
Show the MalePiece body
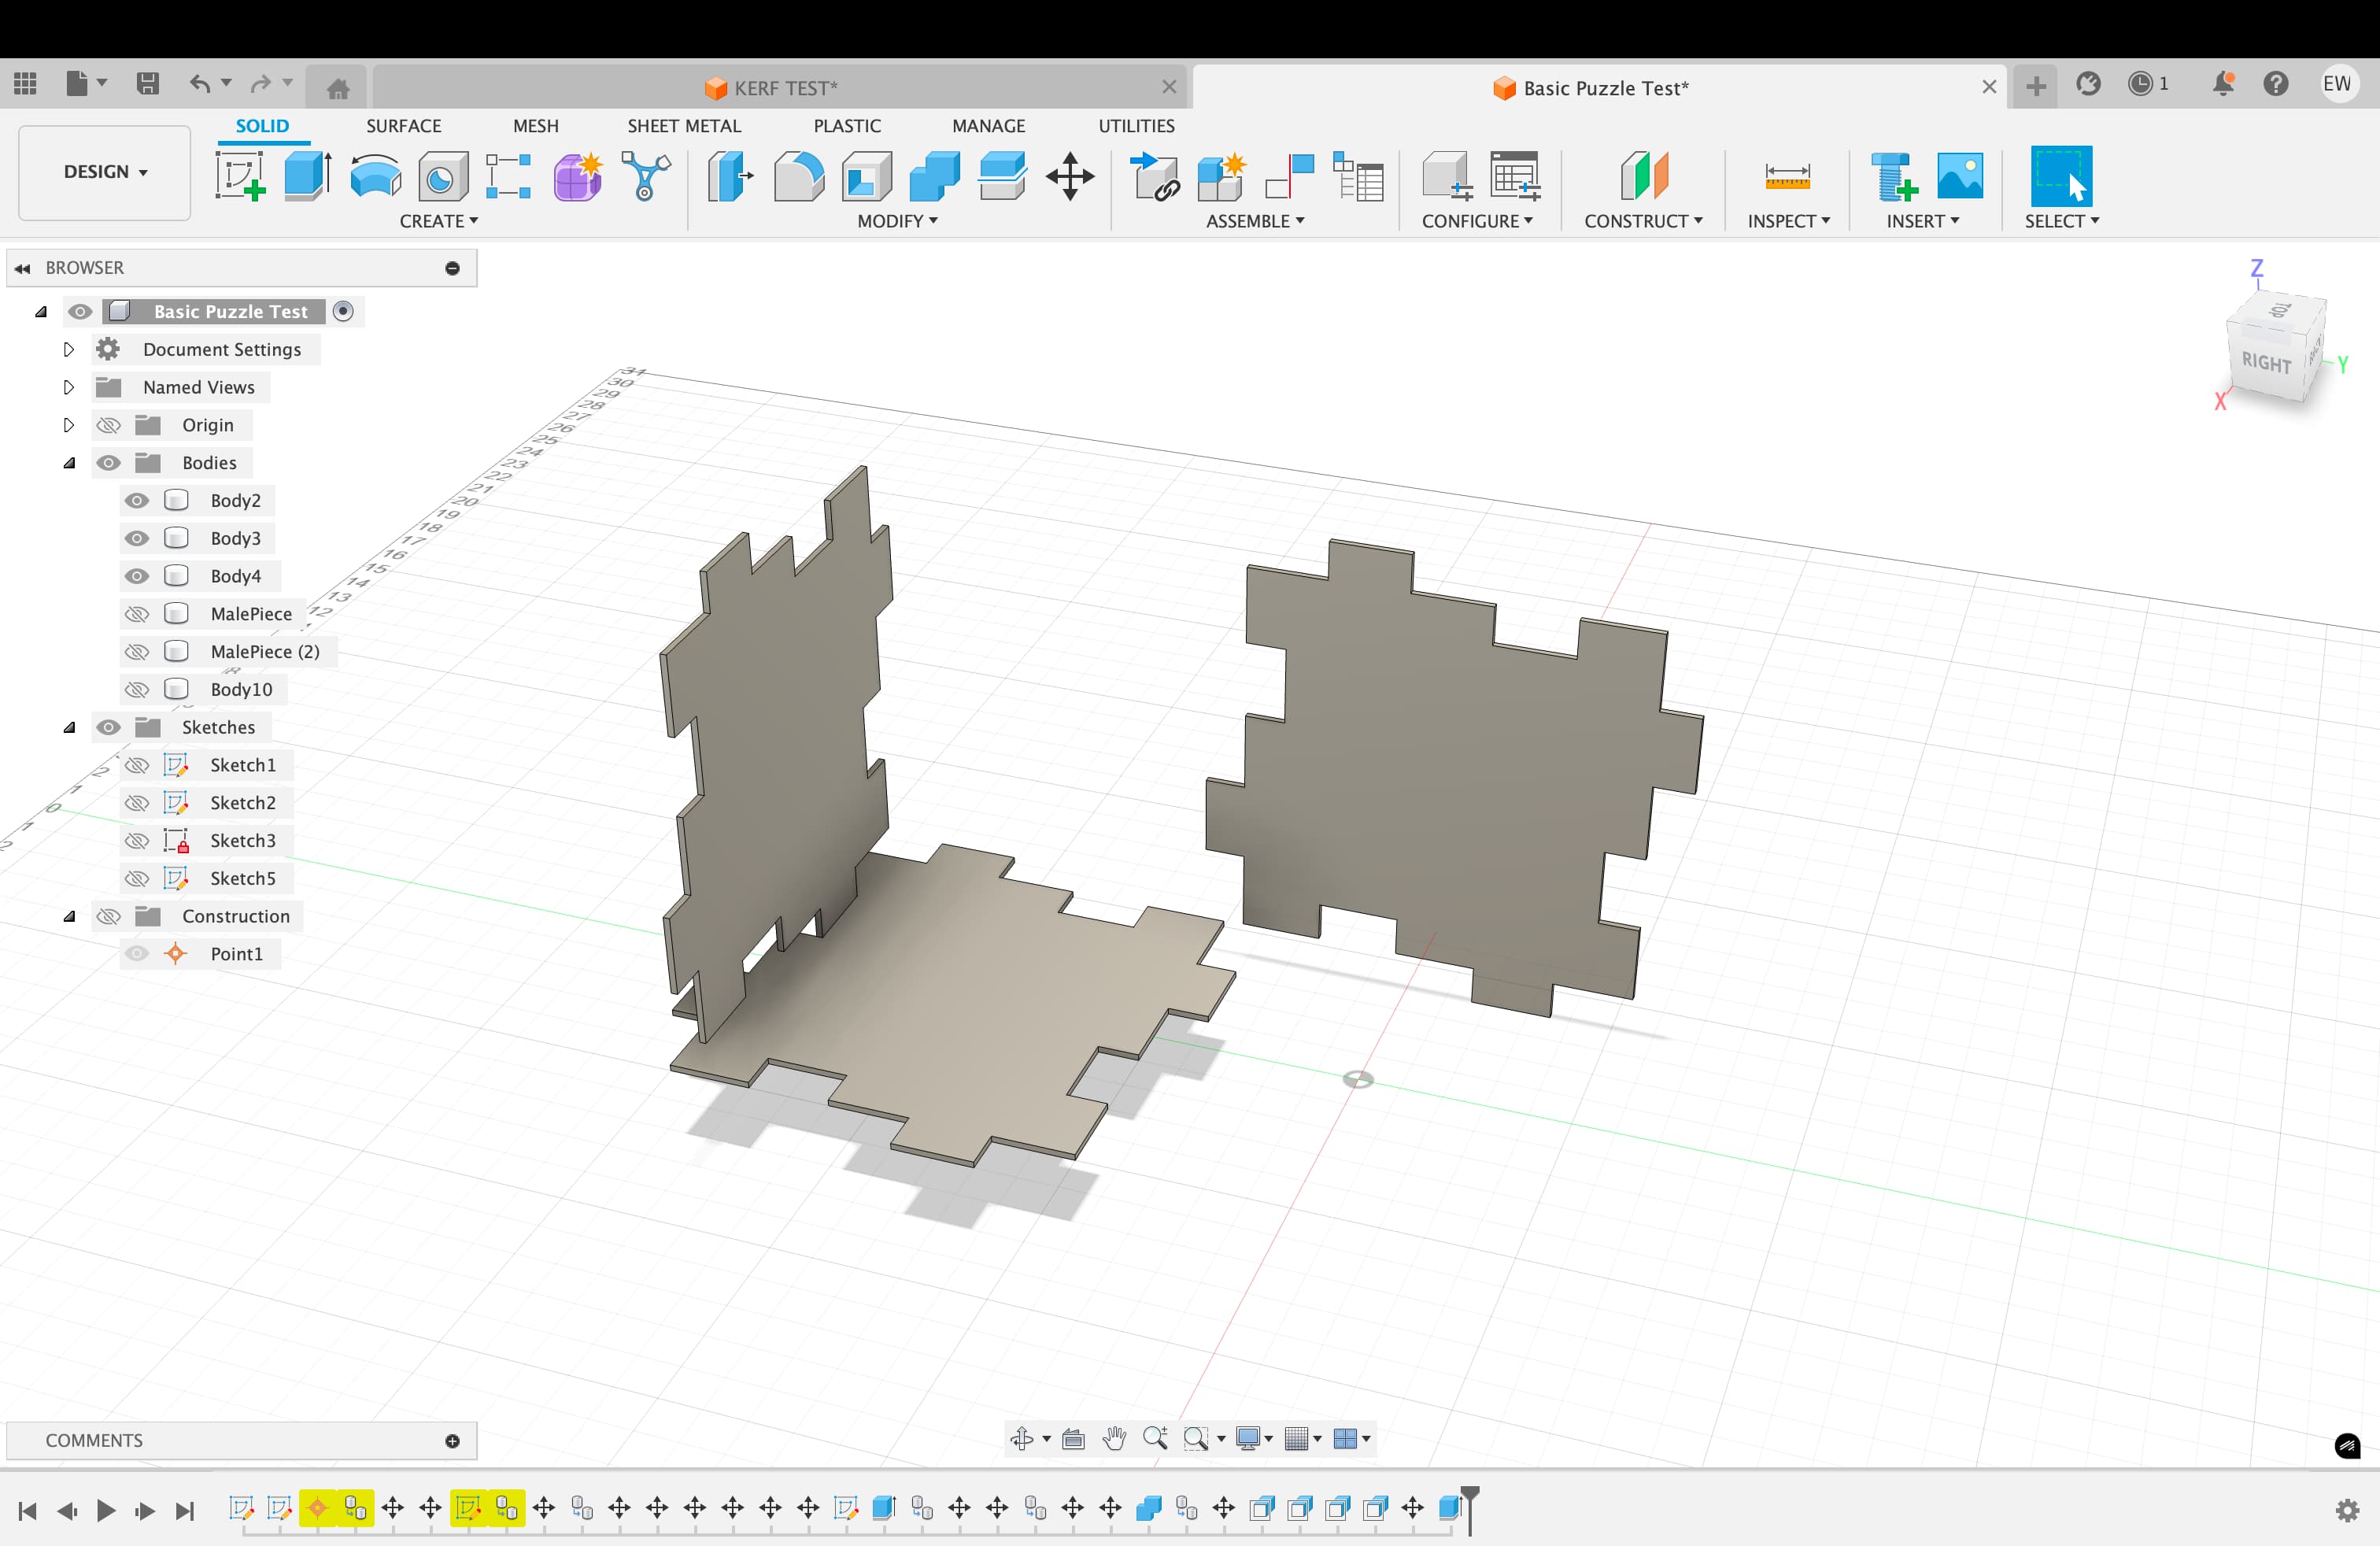pos(137,614)
